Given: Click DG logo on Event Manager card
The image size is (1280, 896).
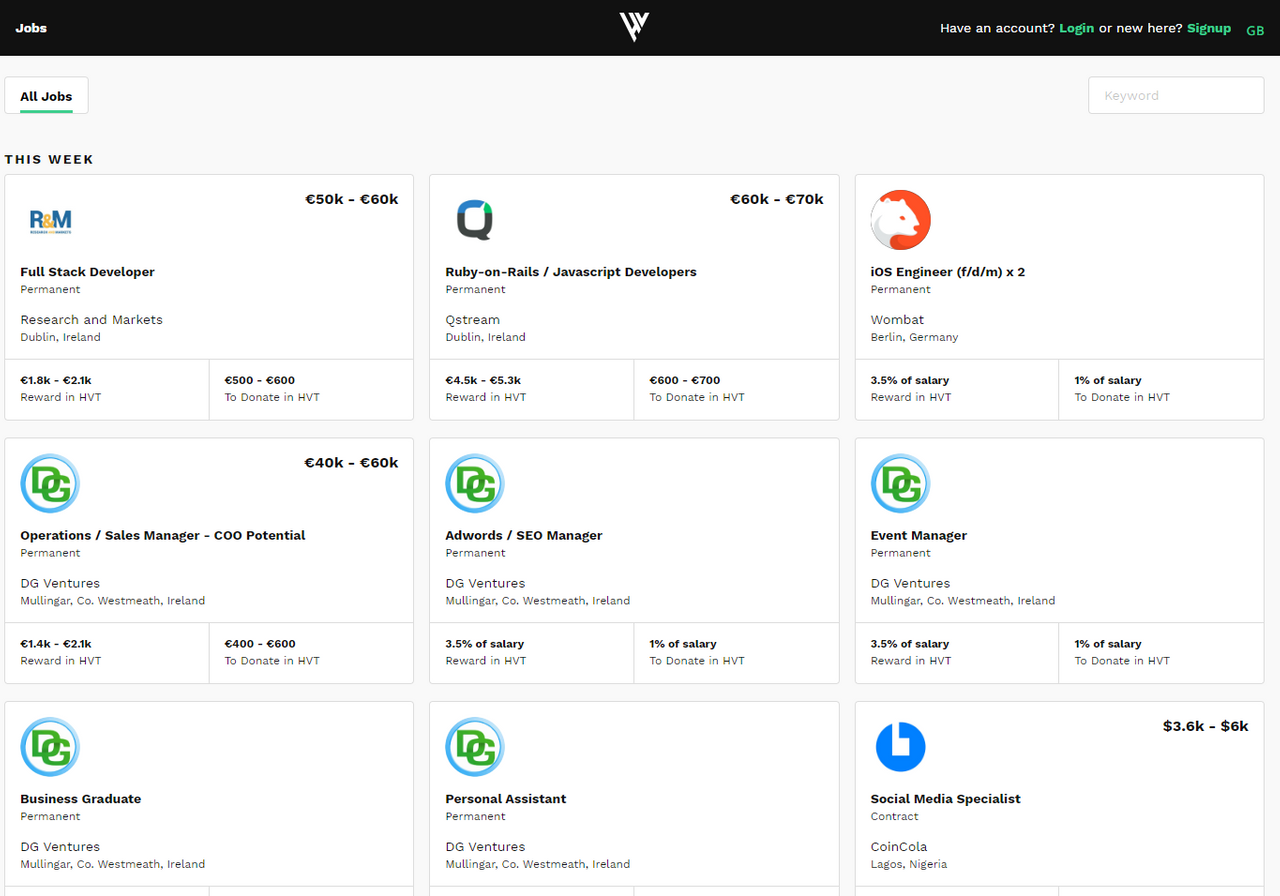Looking at the screenshot, I should tap(900, 484).
